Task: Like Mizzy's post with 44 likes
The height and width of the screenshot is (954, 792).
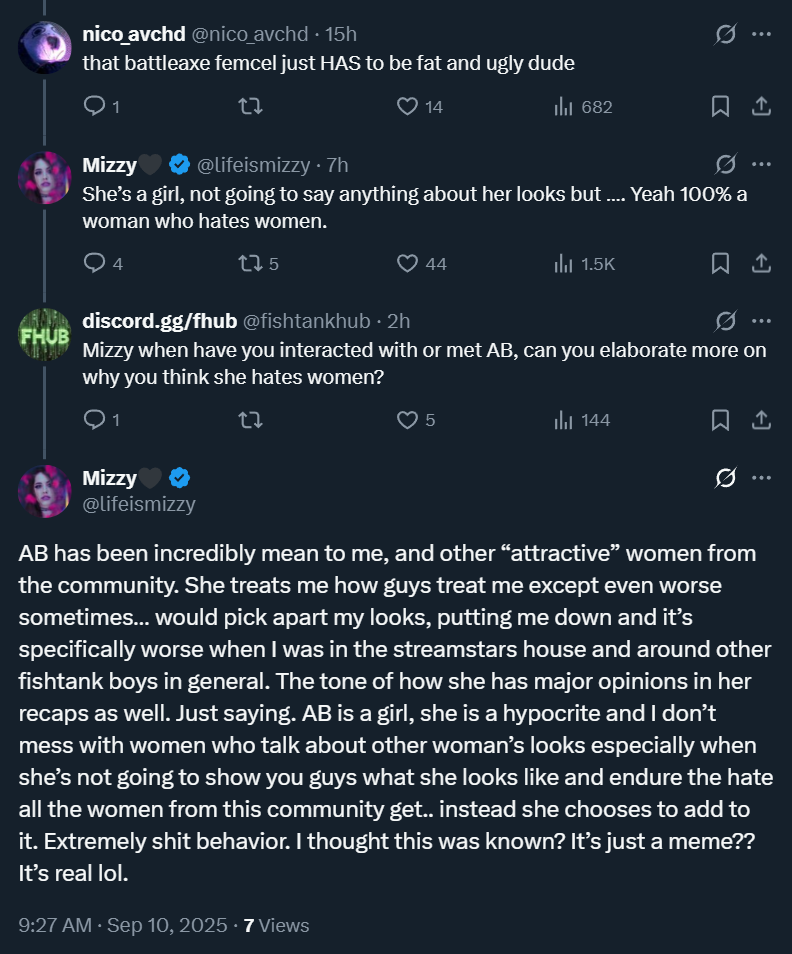Action: coord(407,263)
